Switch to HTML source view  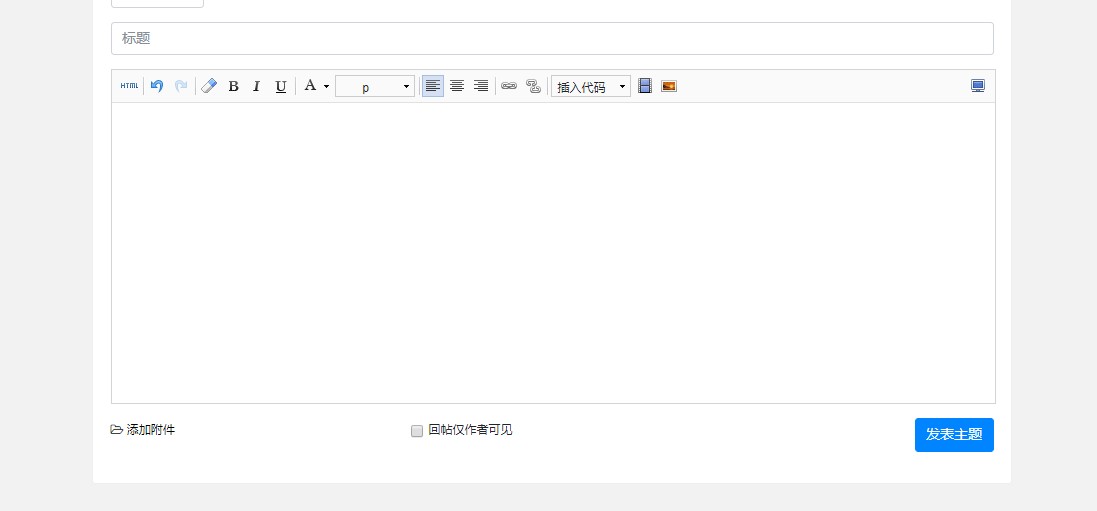tap(129, 86)
